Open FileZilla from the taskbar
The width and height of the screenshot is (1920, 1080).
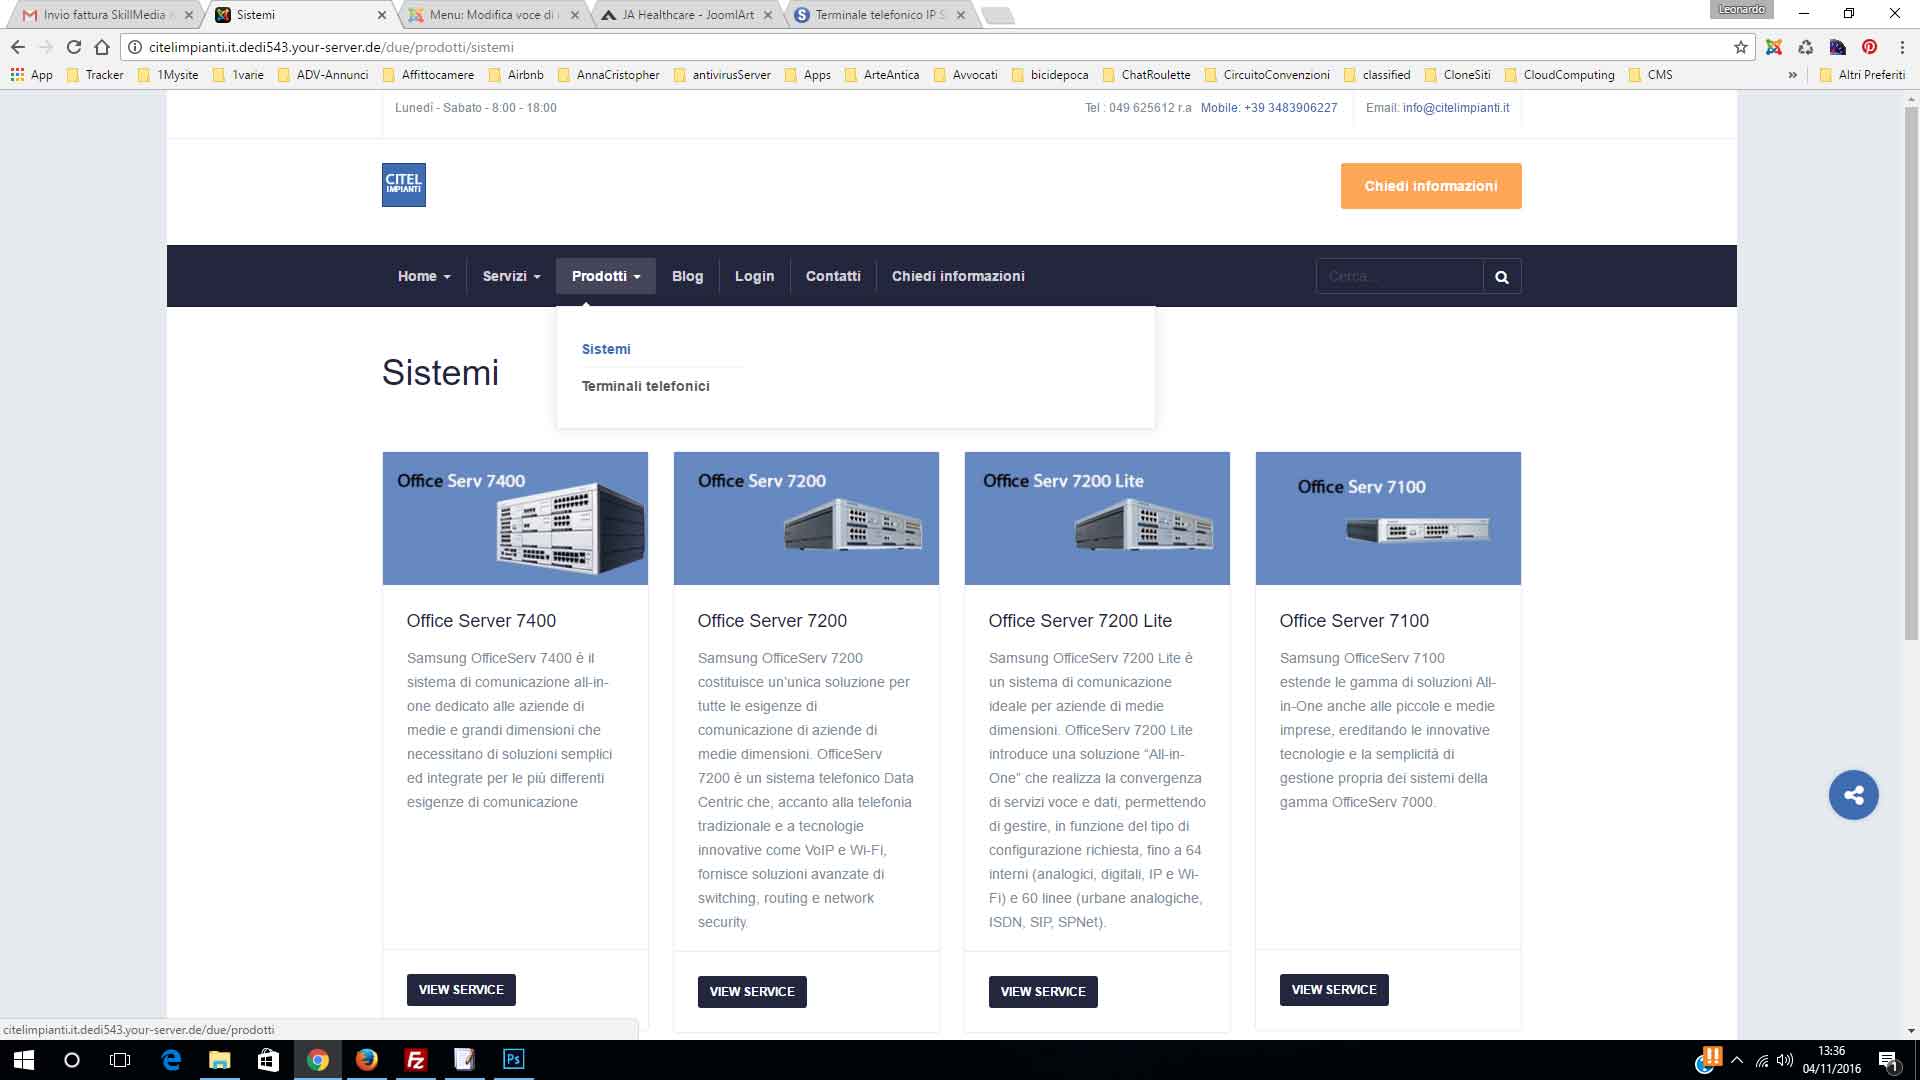415,1060
